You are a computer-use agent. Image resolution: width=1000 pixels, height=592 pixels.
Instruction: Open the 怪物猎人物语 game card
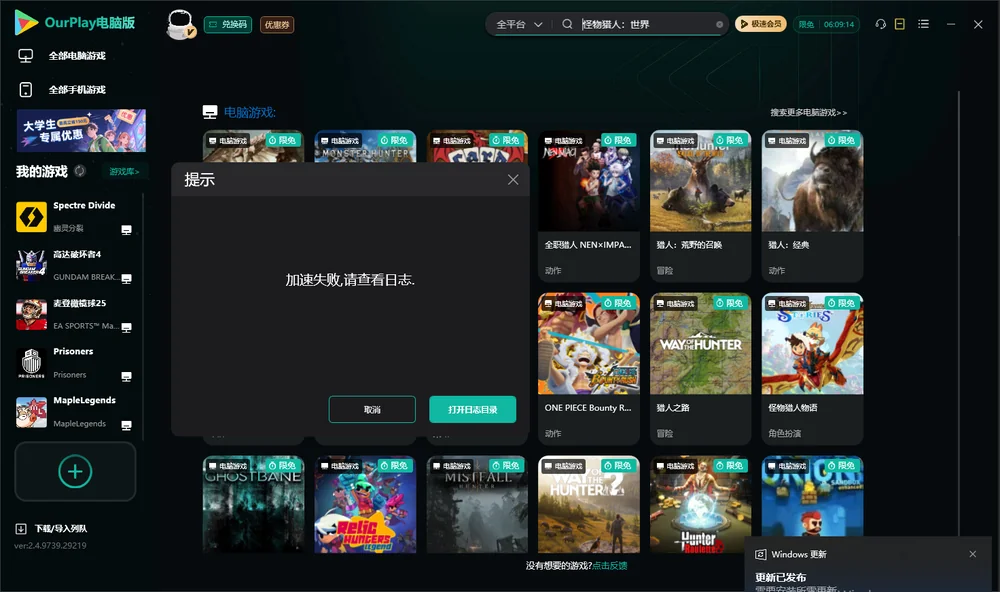tap(812, 368)
